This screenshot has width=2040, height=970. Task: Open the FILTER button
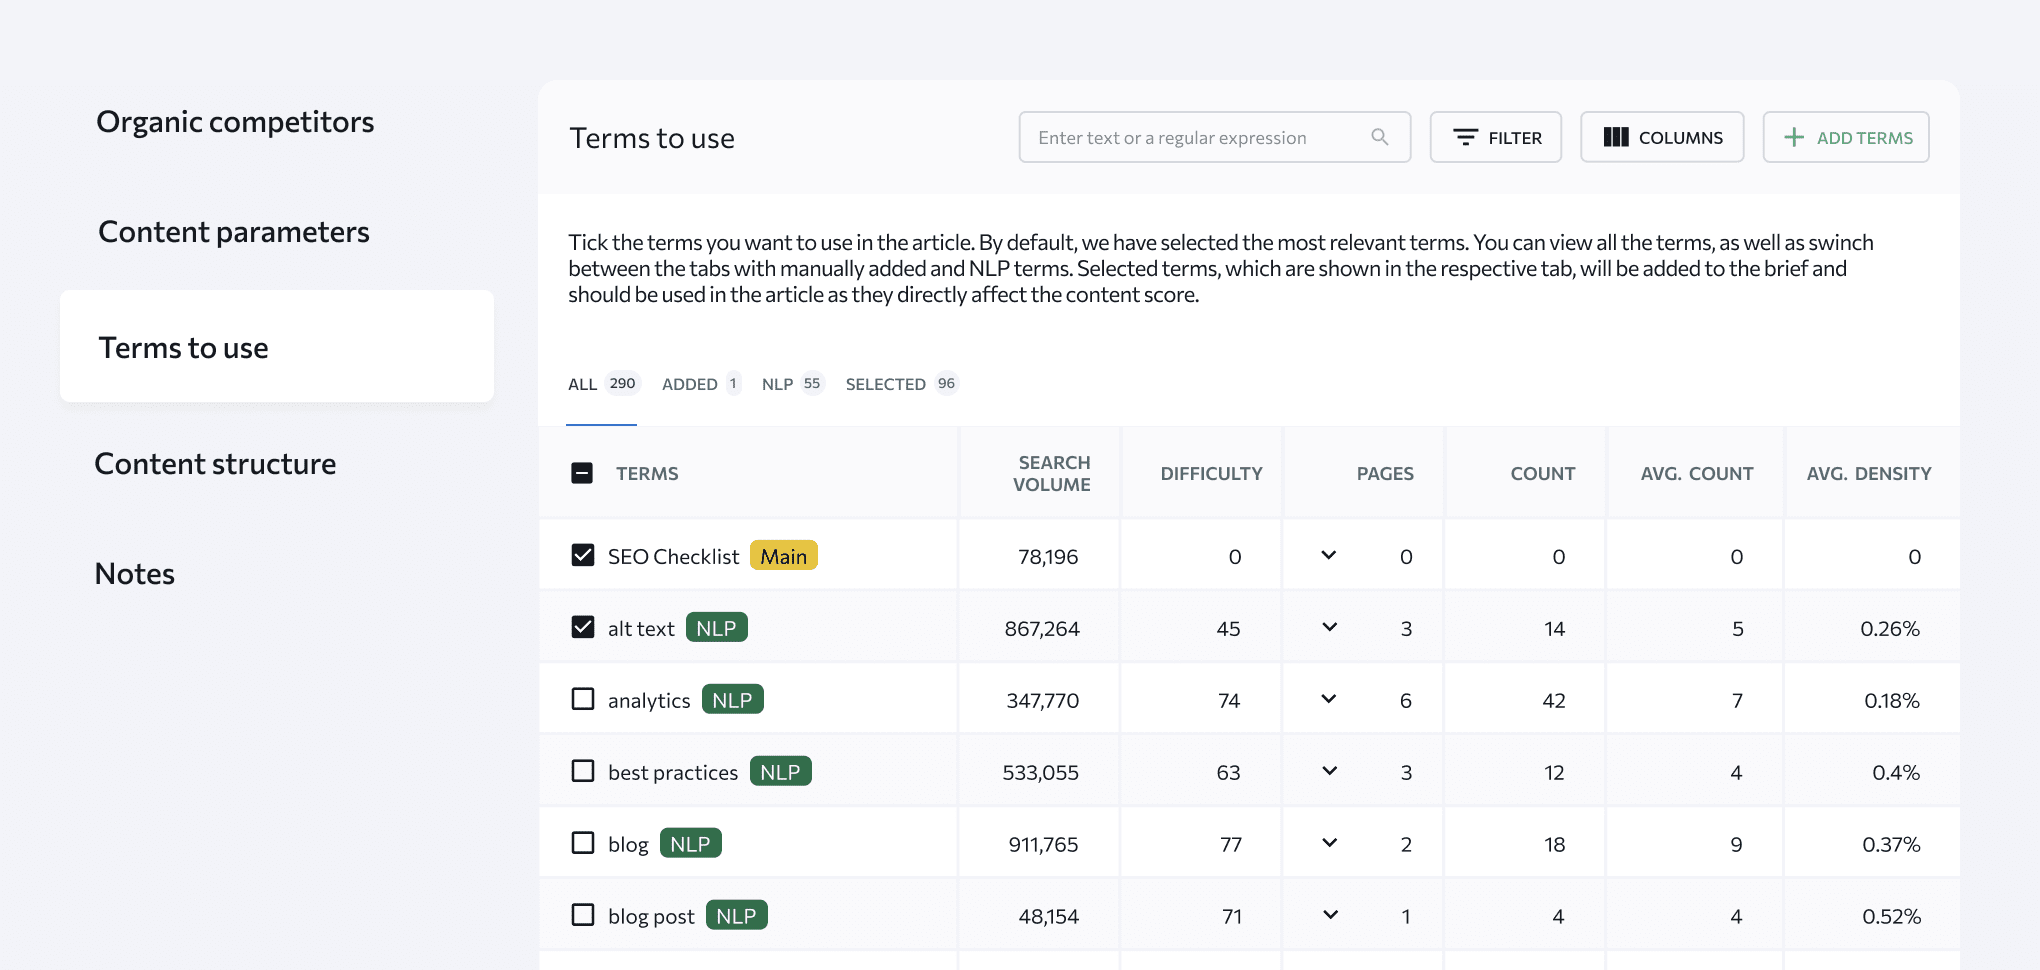click(x=1496, y=137)
